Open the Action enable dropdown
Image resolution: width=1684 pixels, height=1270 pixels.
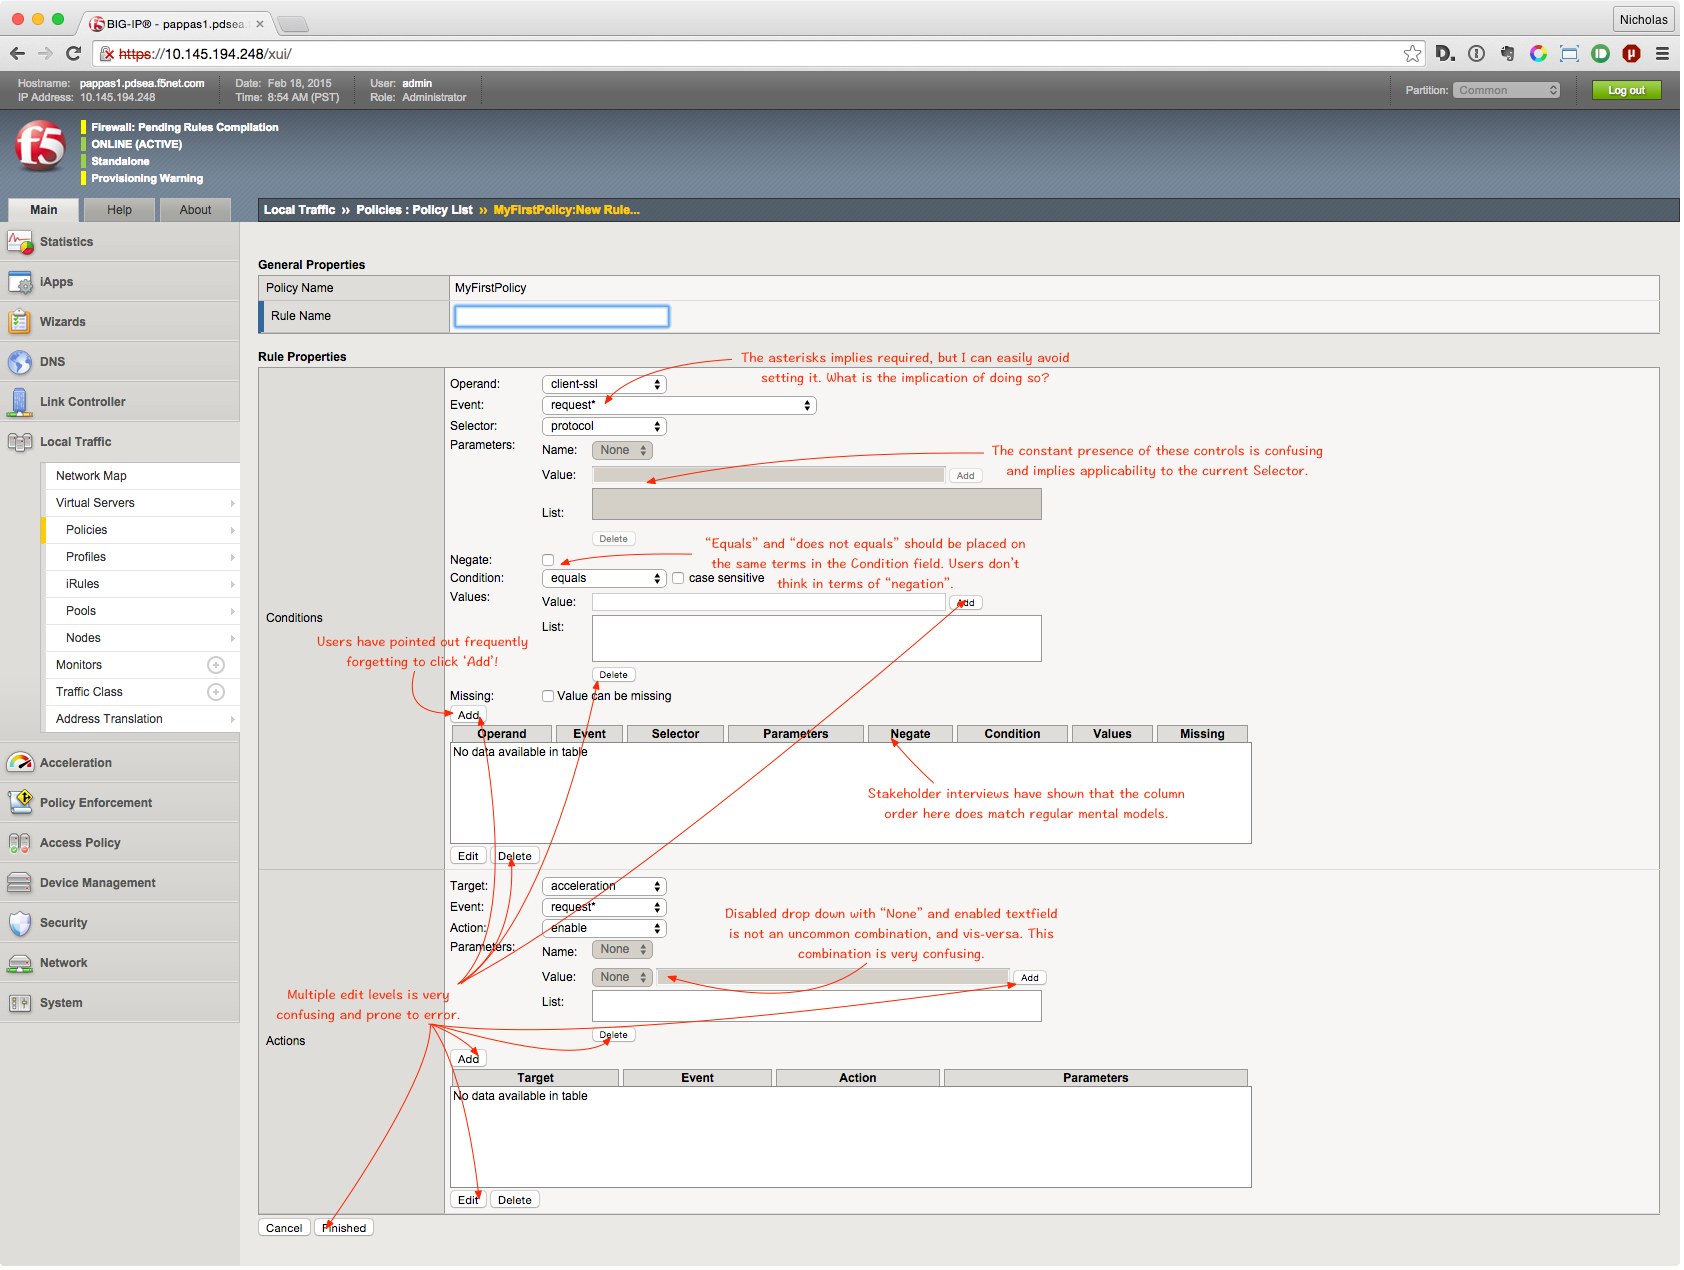tap(604, 928)
